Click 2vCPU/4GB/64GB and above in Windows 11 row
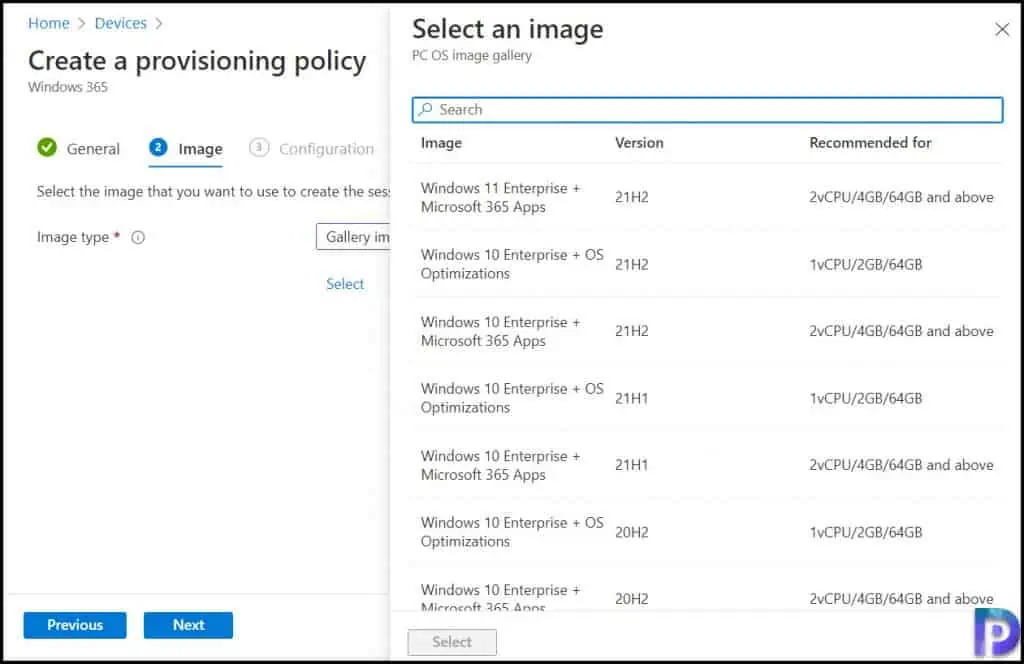The image size is (1024, 664). pos(901,197)
